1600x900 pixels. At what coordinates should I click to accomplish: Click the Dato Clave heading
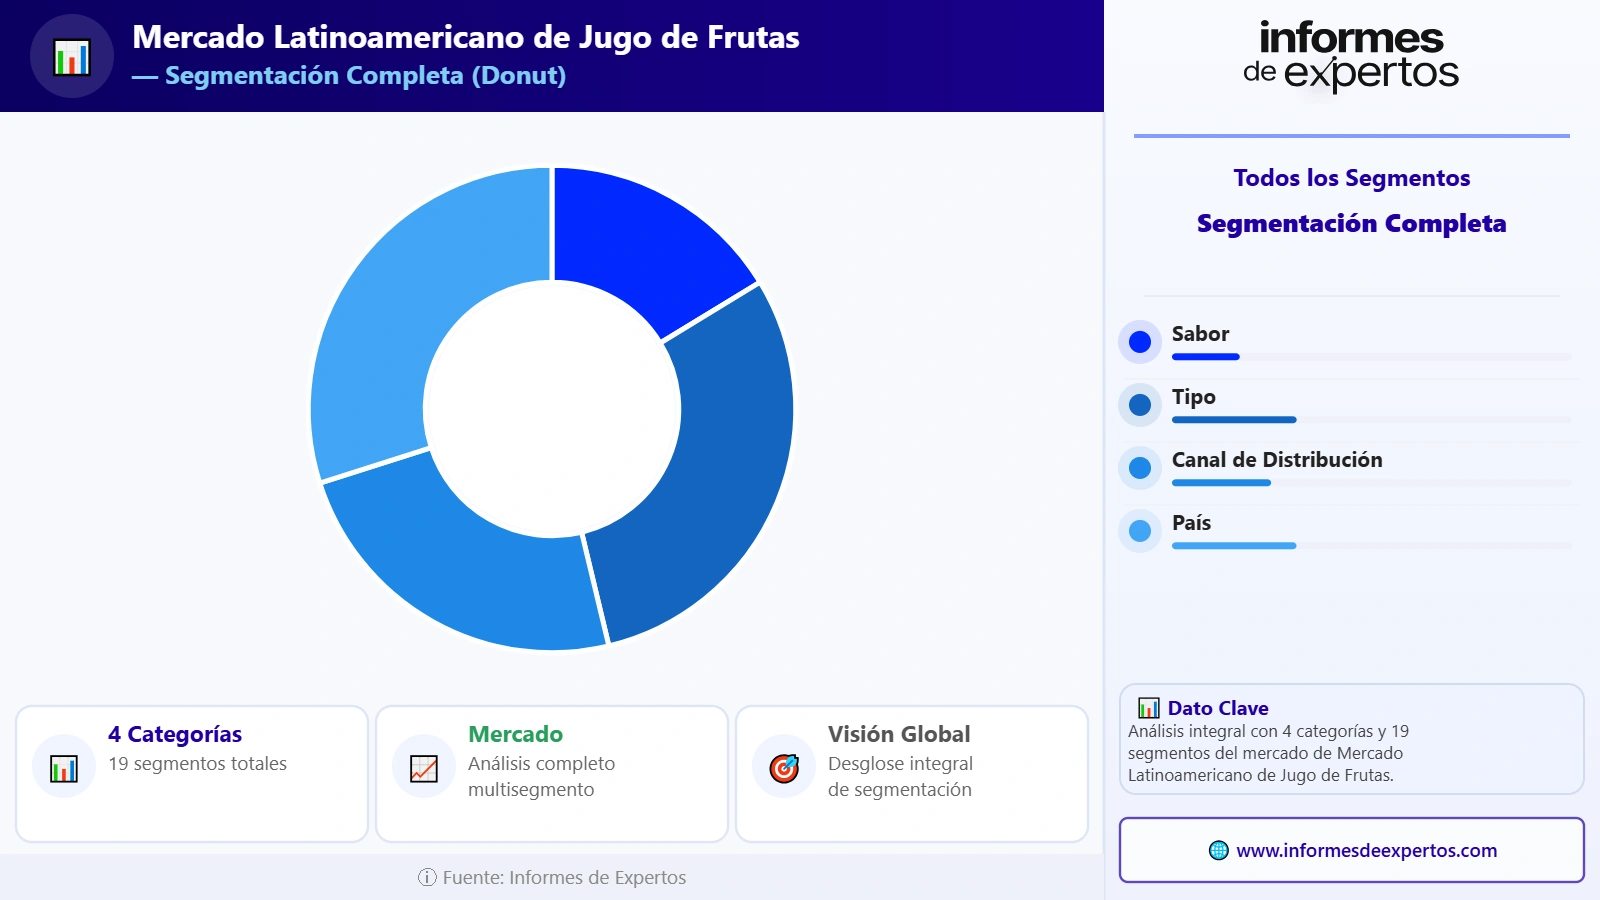tap(1218, 708)
